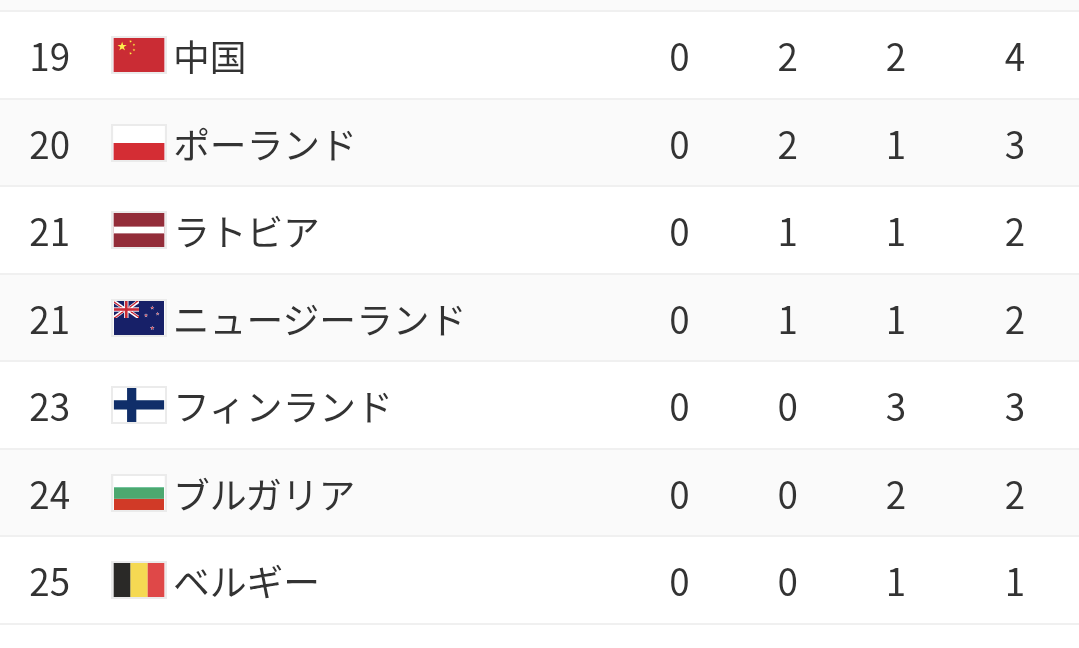The height and width of the screenshot is (648, 1079).
Task: Click rank number 23 in Finland row
Action: [x=49, y=408]
